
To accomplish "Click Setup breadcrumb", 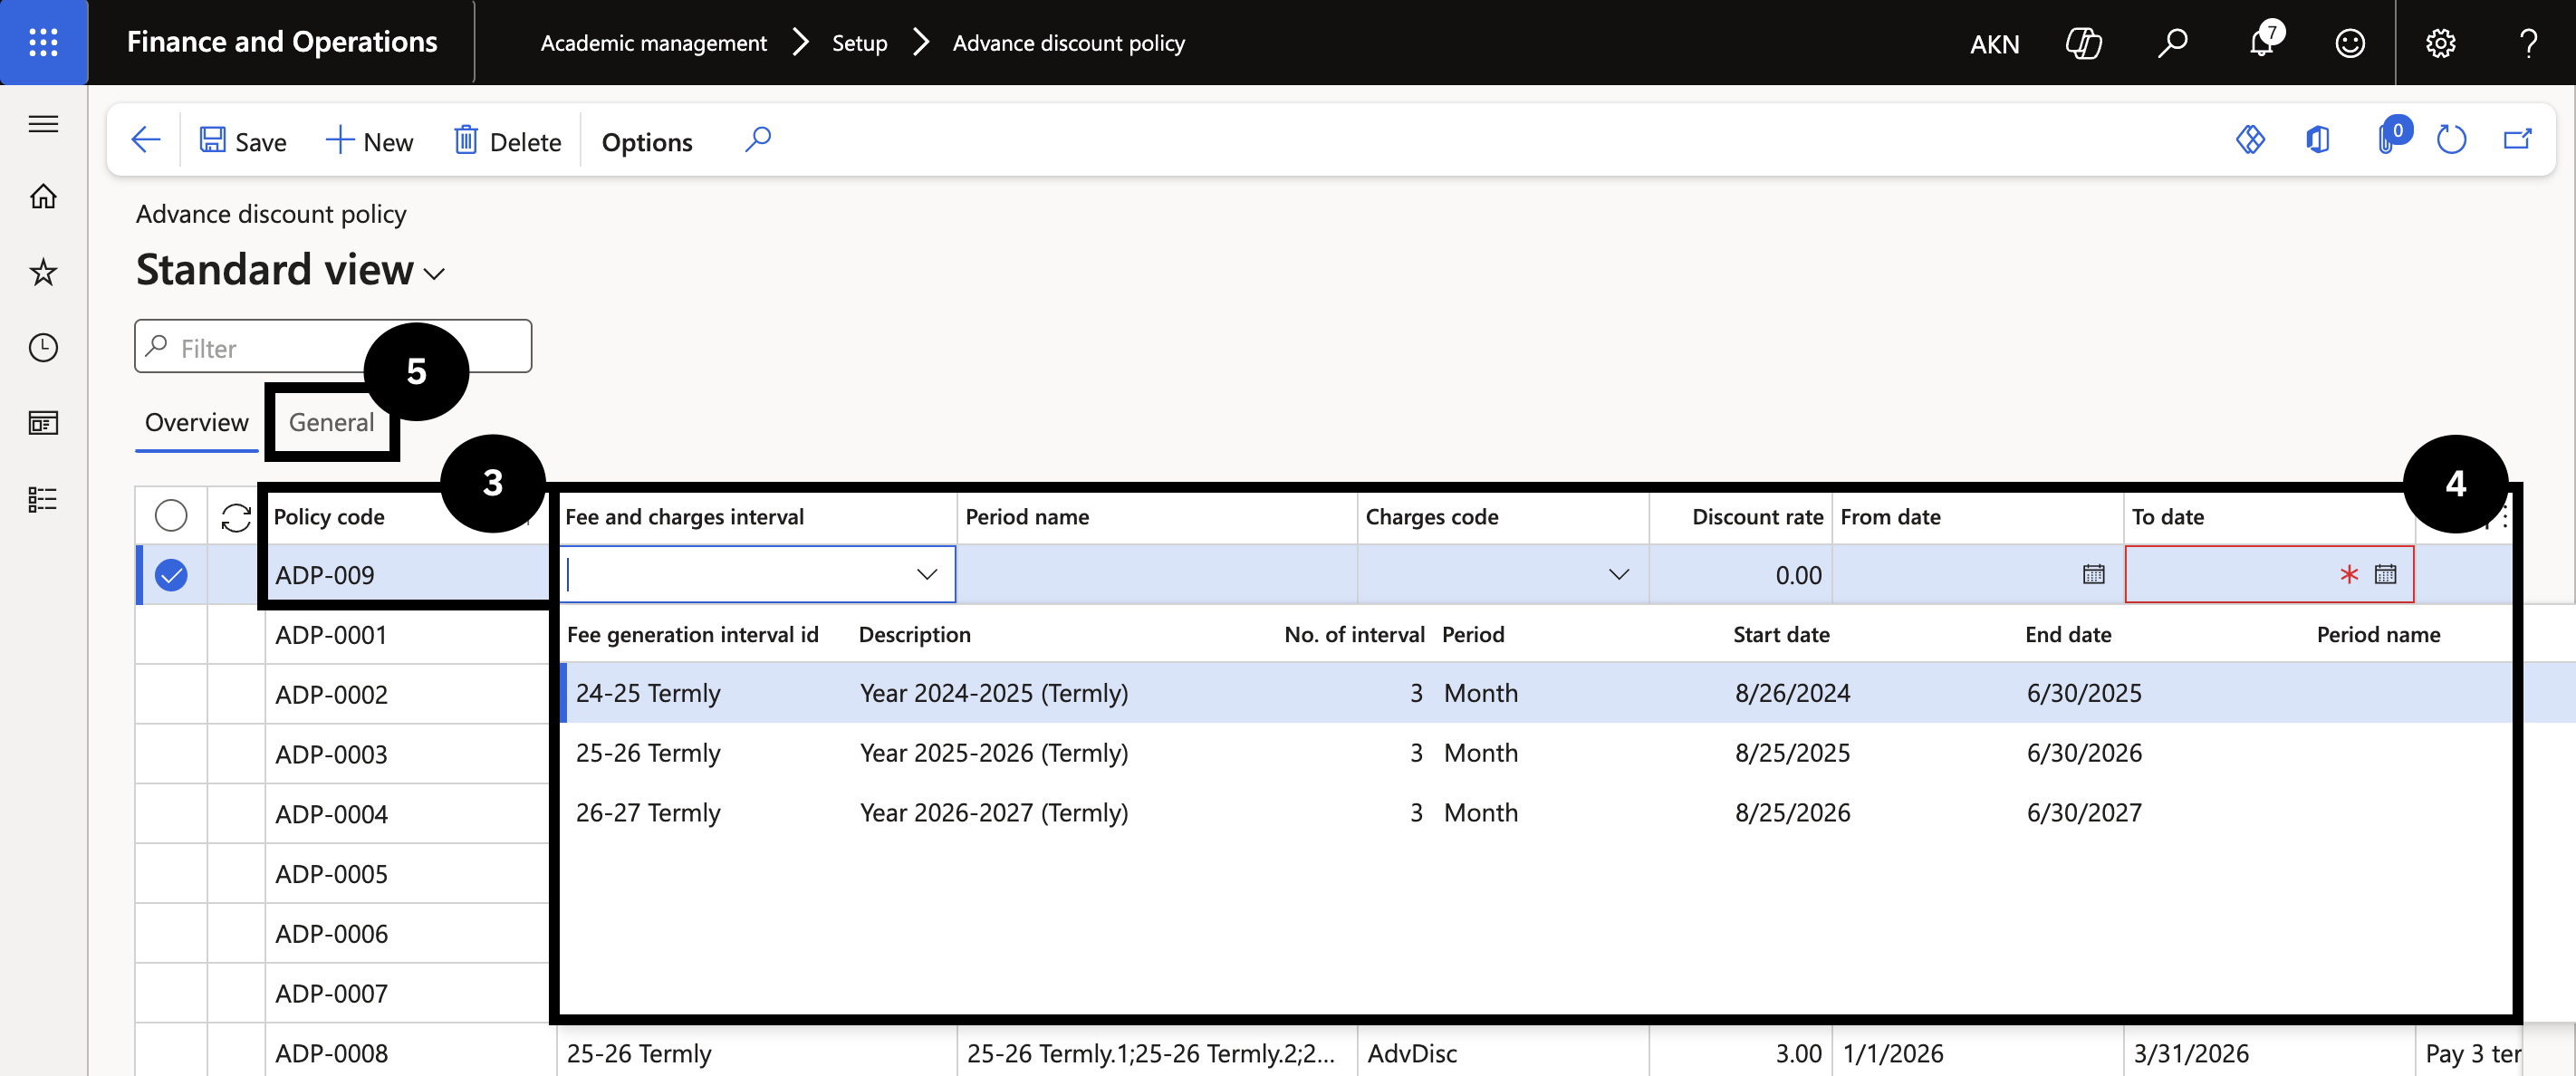I will click(860, 43).
